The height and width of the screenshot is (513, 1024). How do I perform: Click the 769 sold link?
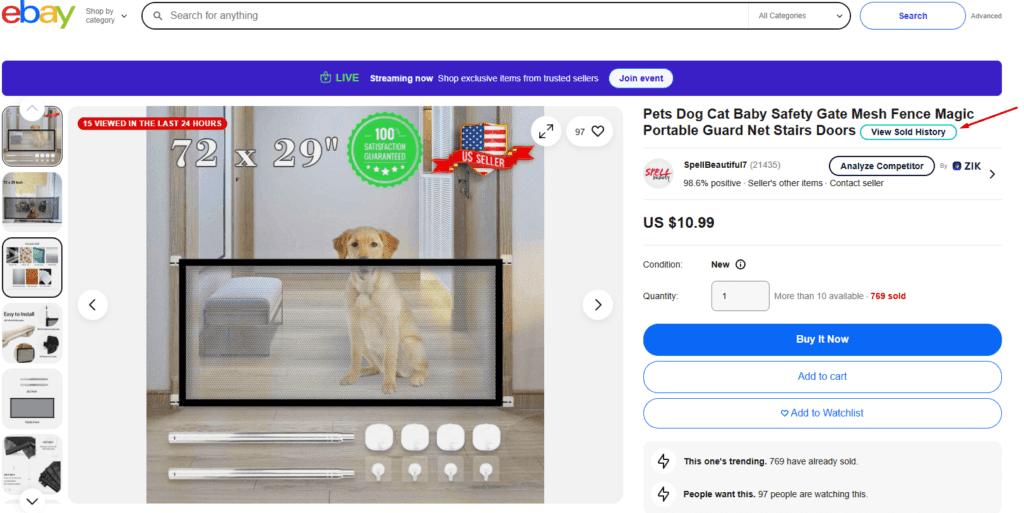888,296
